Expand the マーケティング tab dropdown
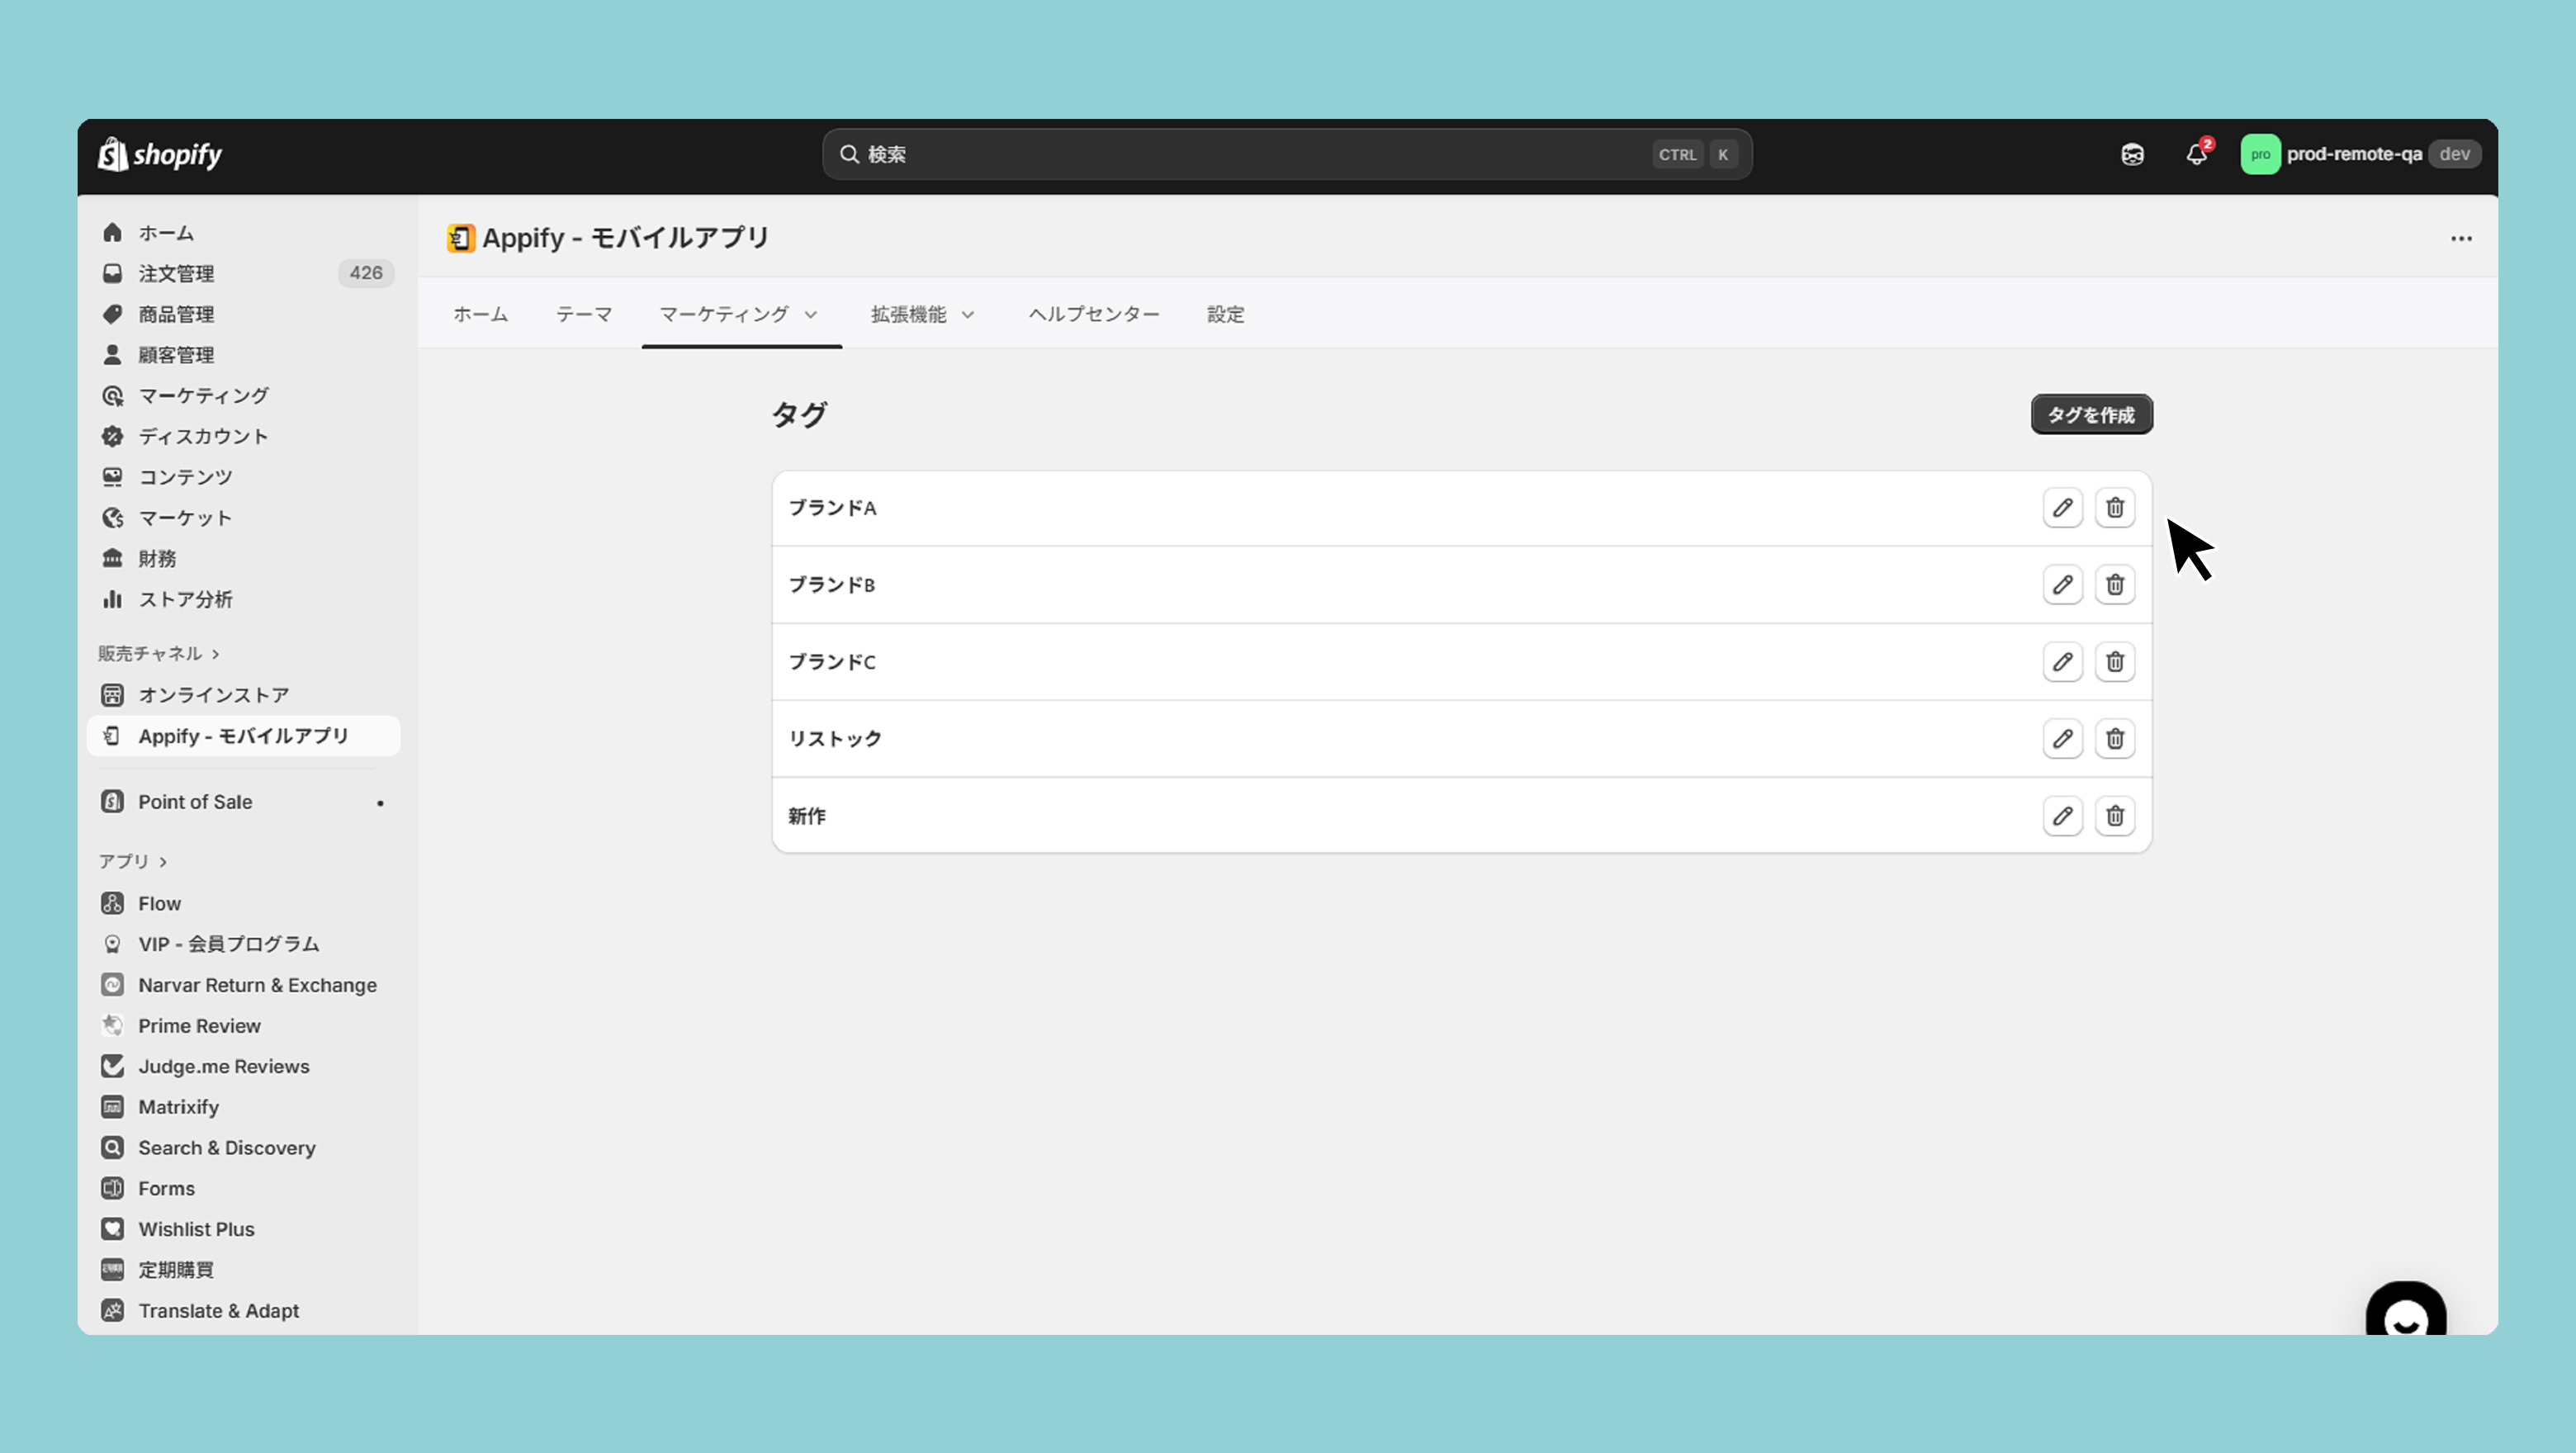The width and height of the screenshot is (2576, 1453). (739, 314)
